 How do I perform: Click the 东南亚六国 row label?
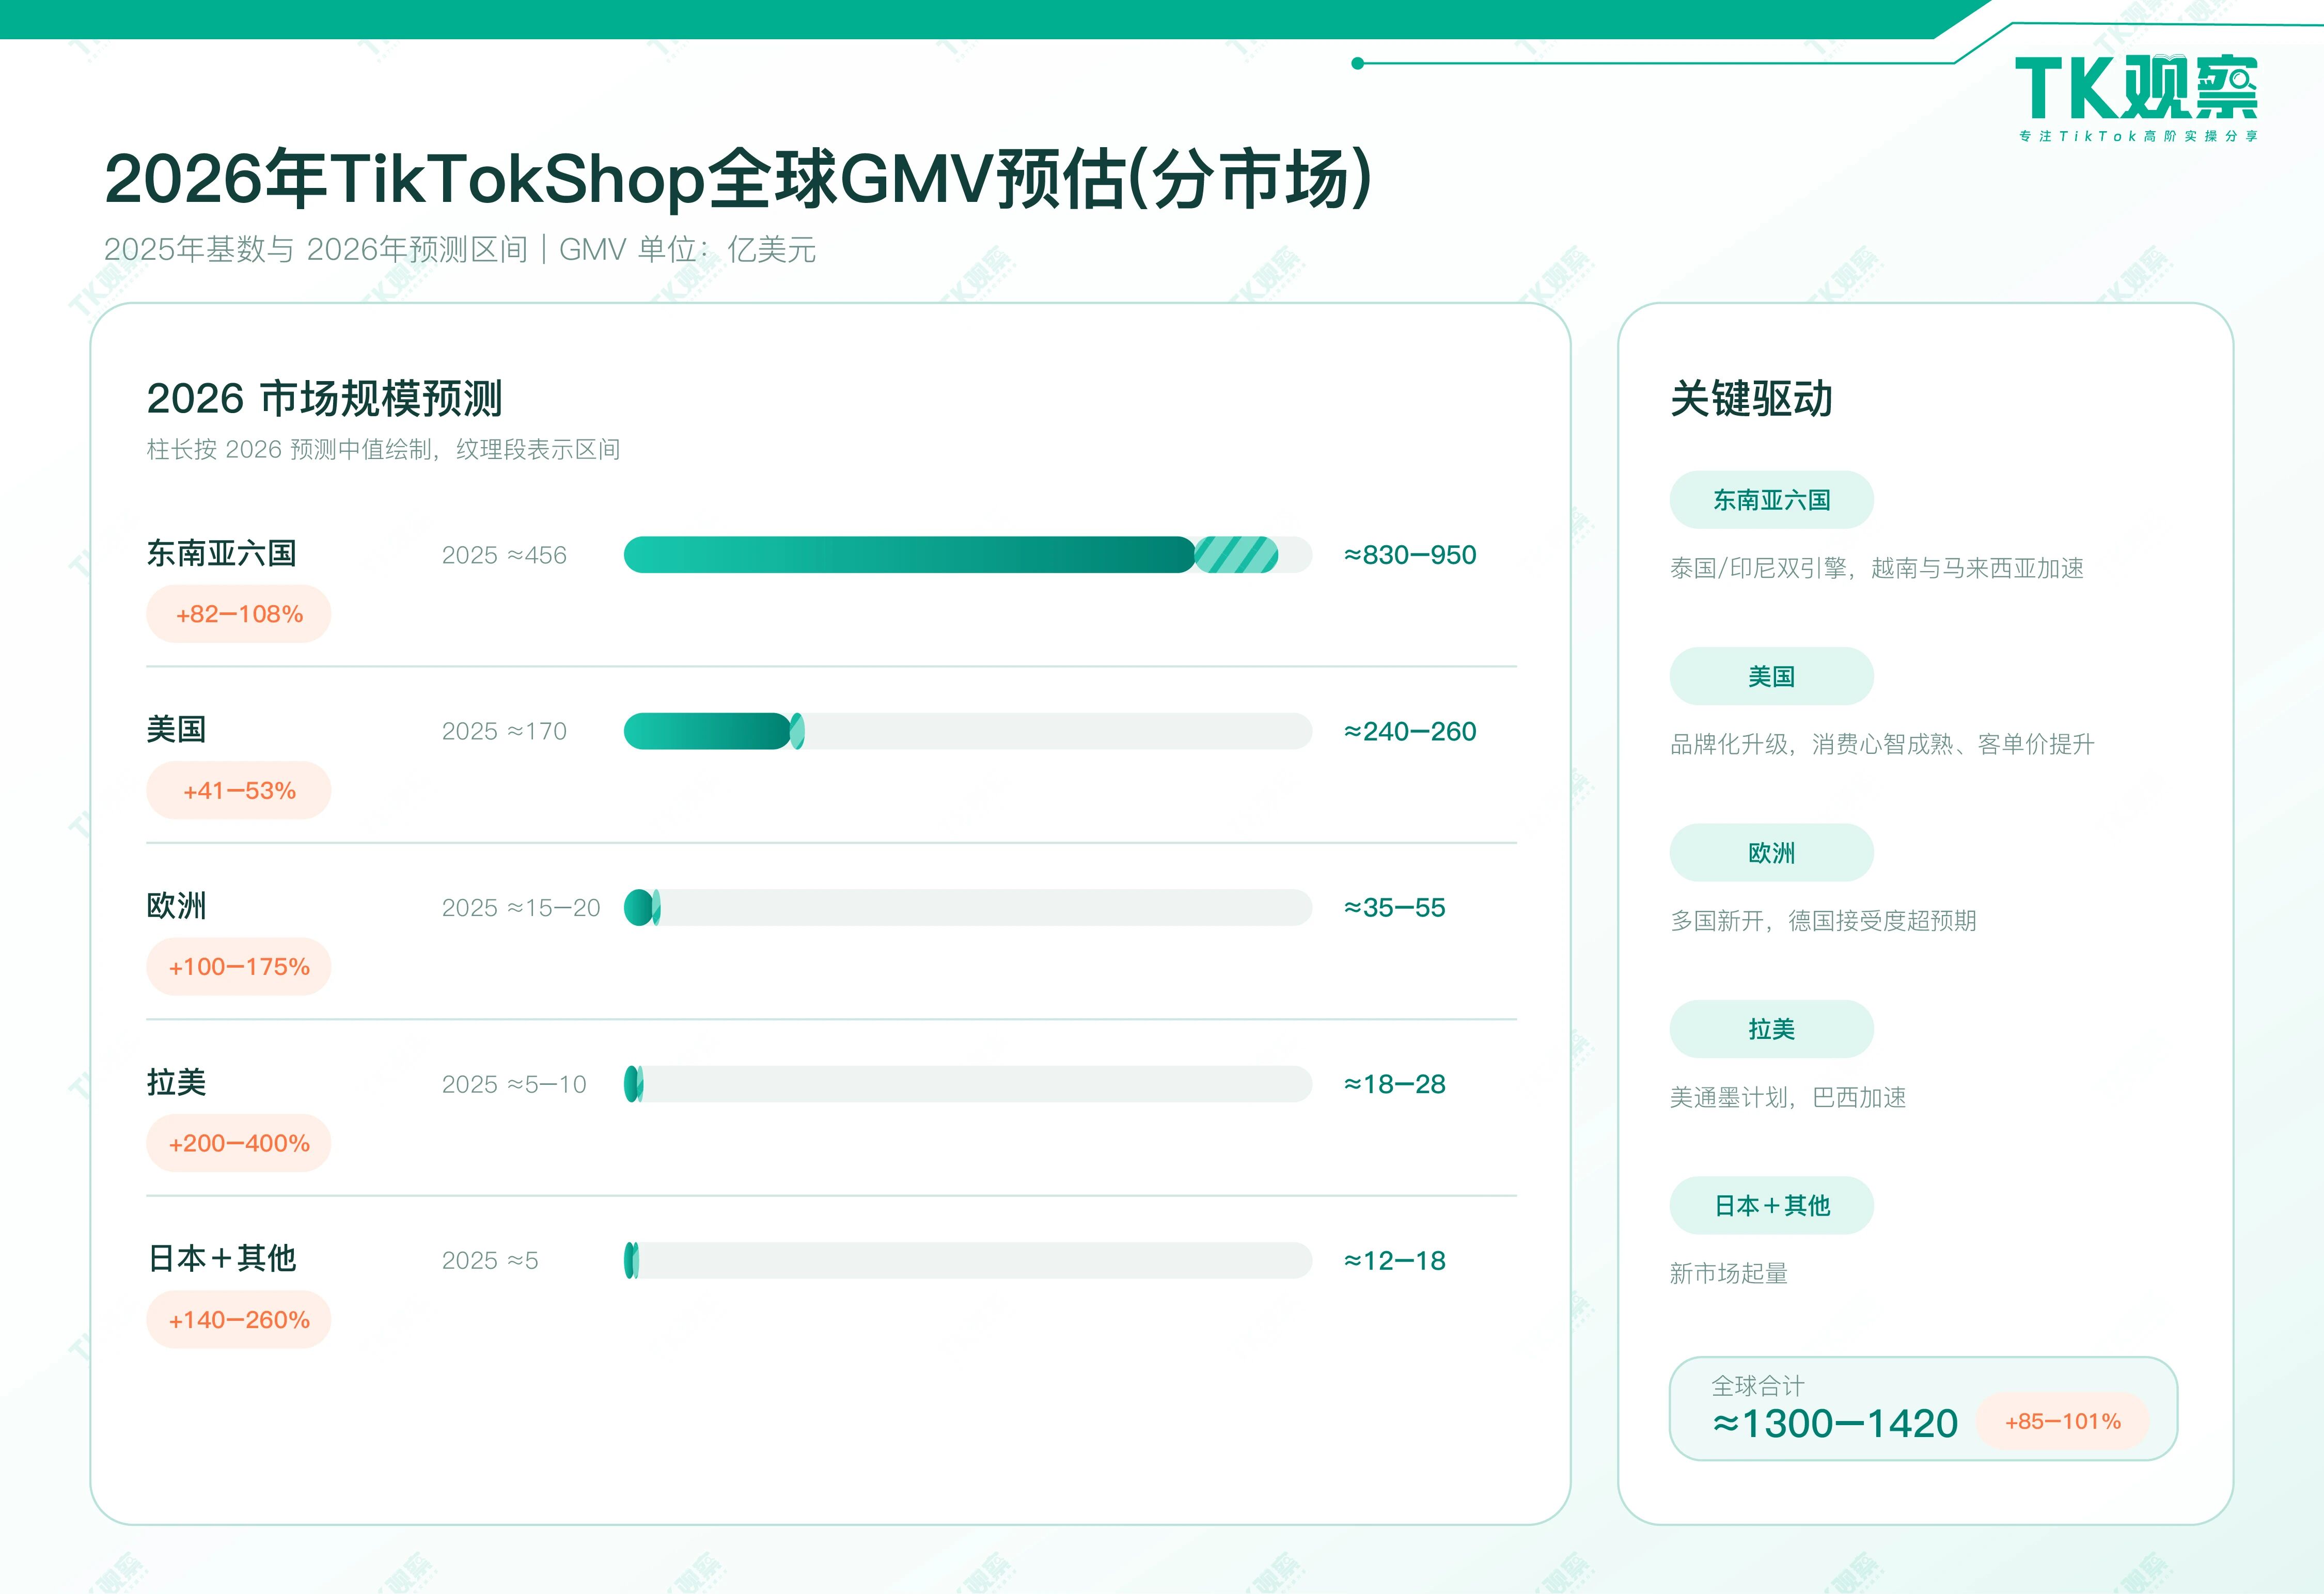tap(221, 553)
